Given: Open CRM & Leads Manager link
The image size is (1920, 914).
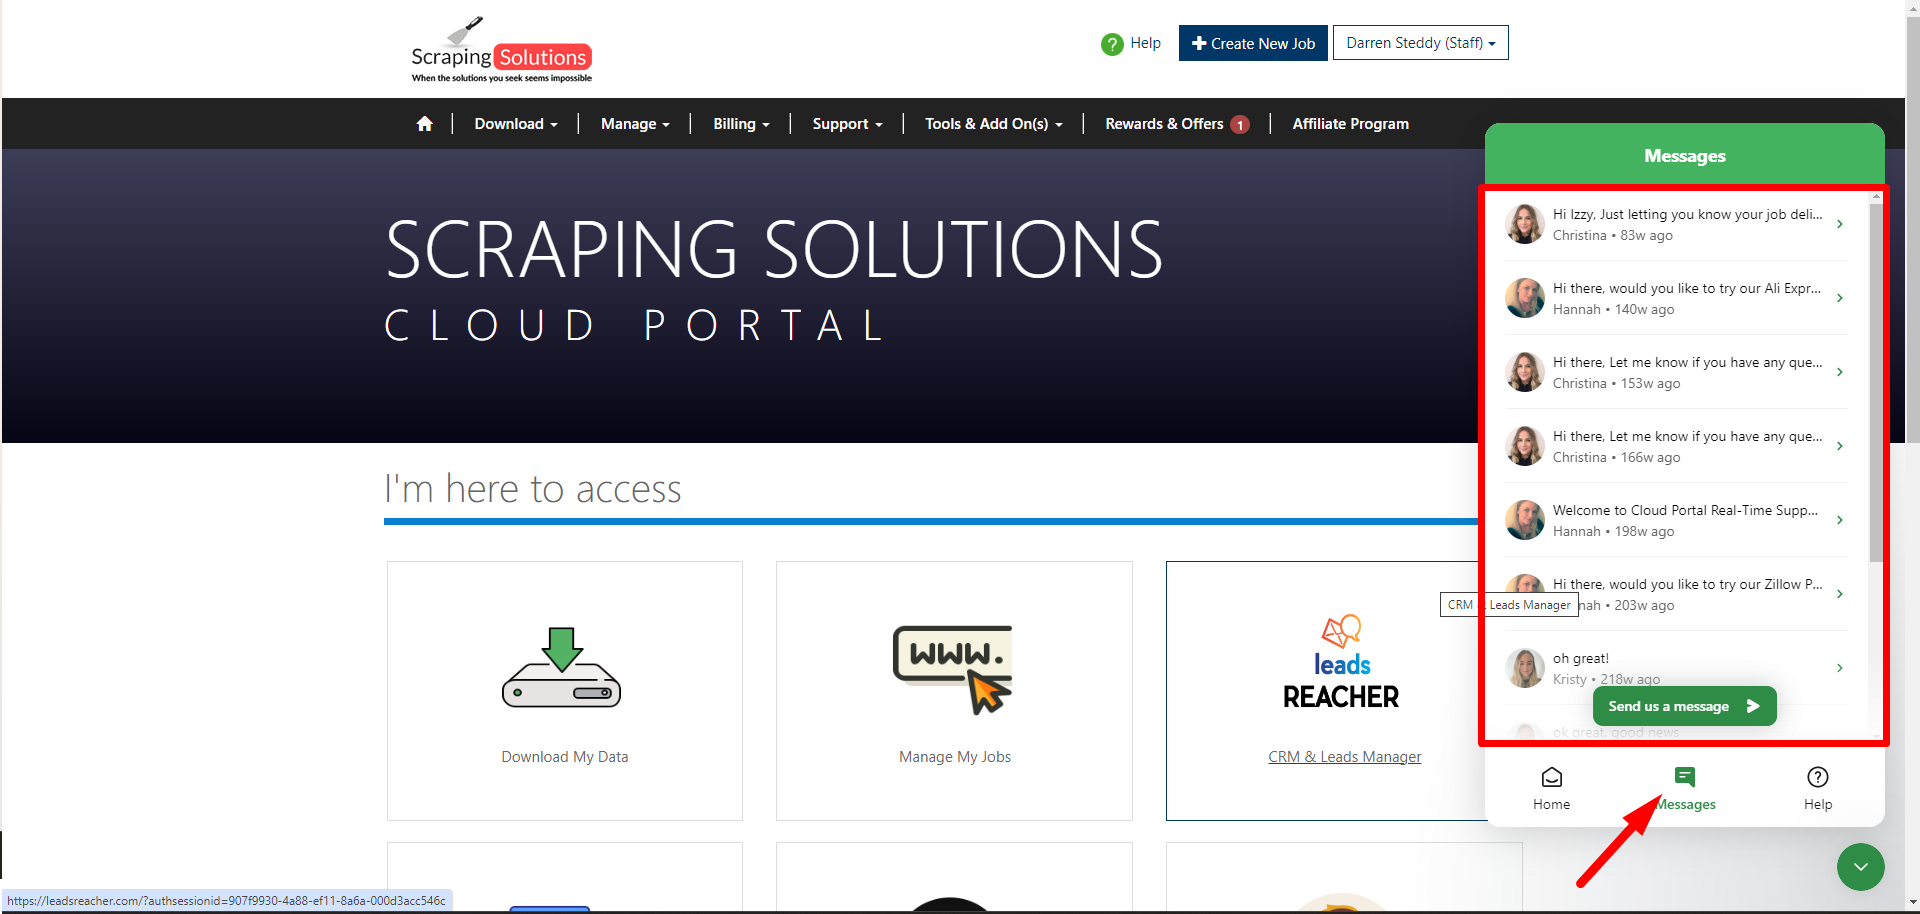Looking at the screenshot, I should point(1344,757).
